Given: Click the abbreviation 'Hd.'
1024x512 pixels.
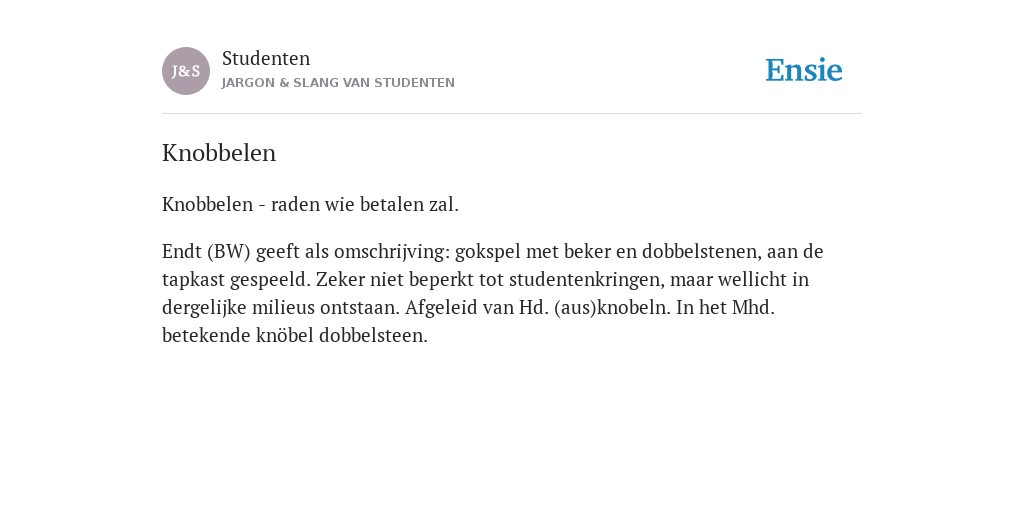Looking at the screenshot, I should point(534,308).
